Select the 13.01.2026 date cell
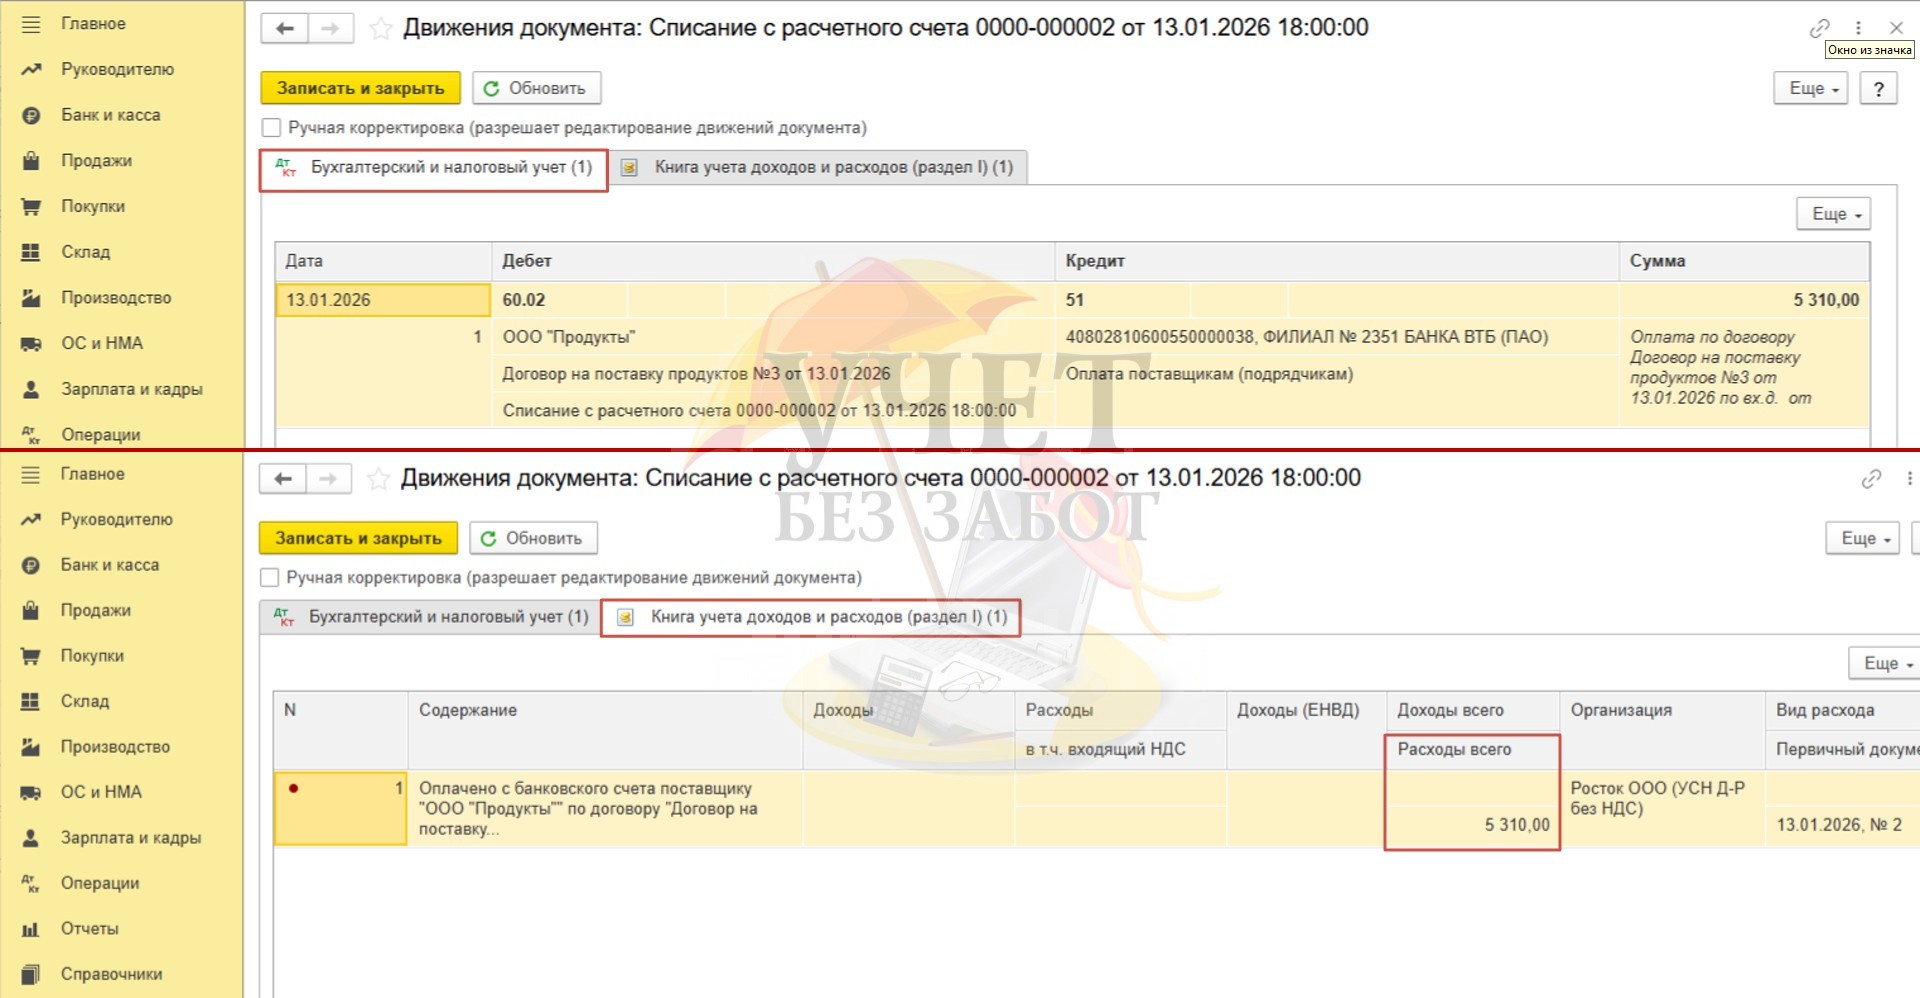1920x998 pixels. (x=382, y=300)
